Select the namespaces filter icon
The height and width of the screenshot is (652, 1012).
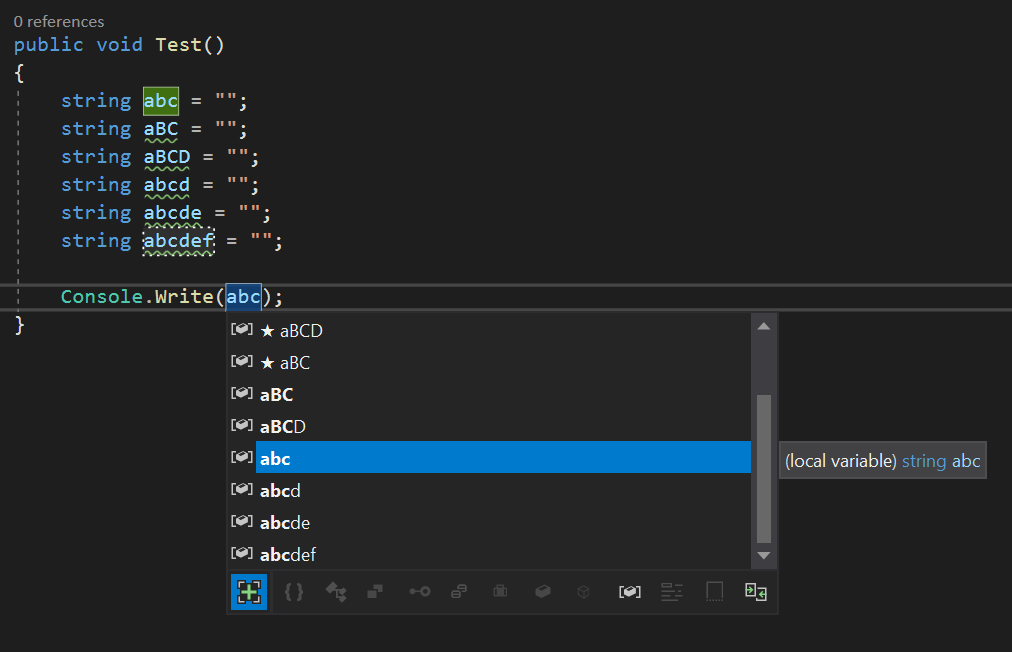[293, 591]
